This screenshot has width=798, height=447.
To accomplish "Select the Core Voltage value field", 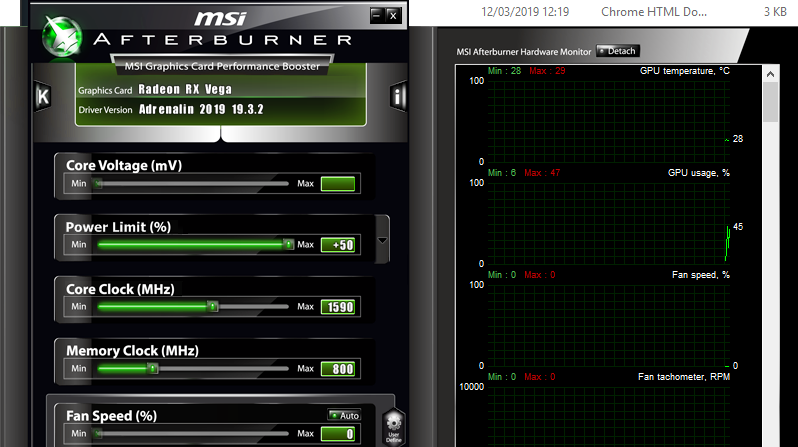I will [338, 184].
